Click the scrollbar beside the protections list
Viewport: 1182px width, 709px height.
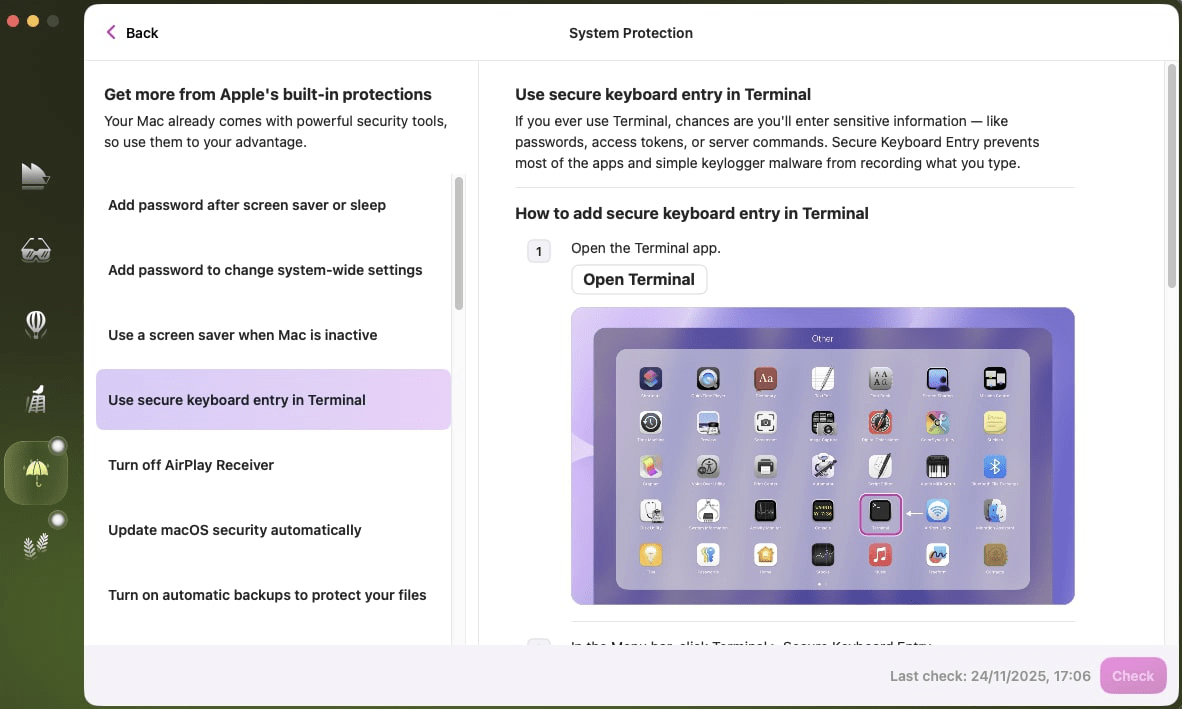click(459, 240)
